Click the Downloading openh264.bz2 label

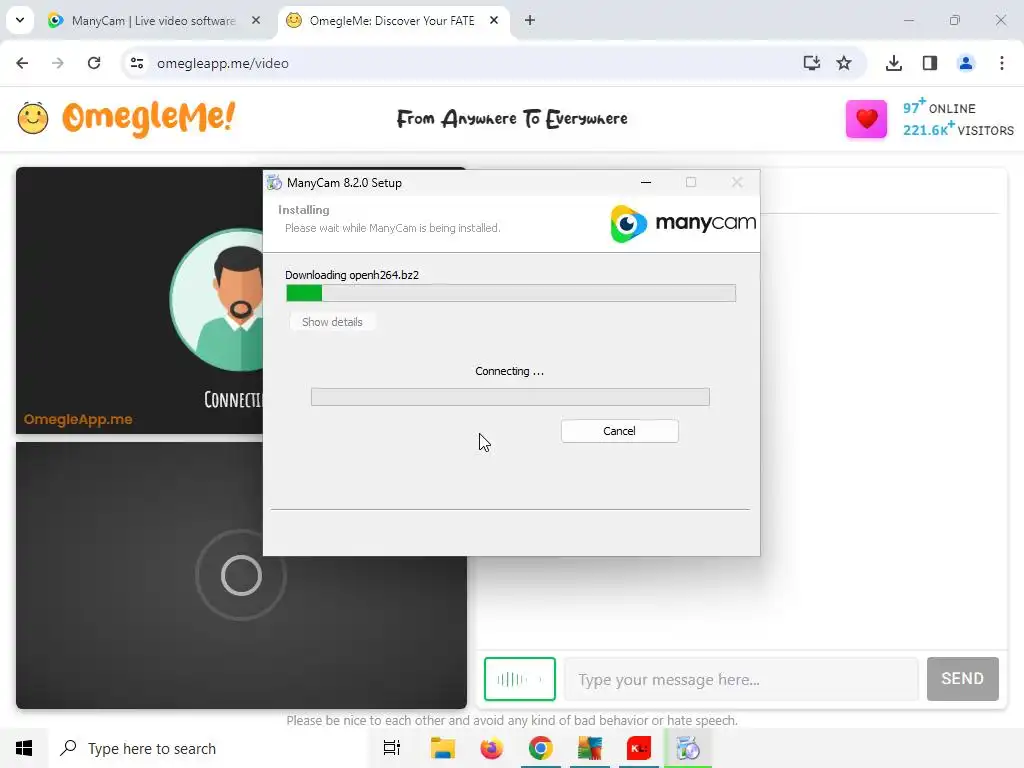(352, 275)
